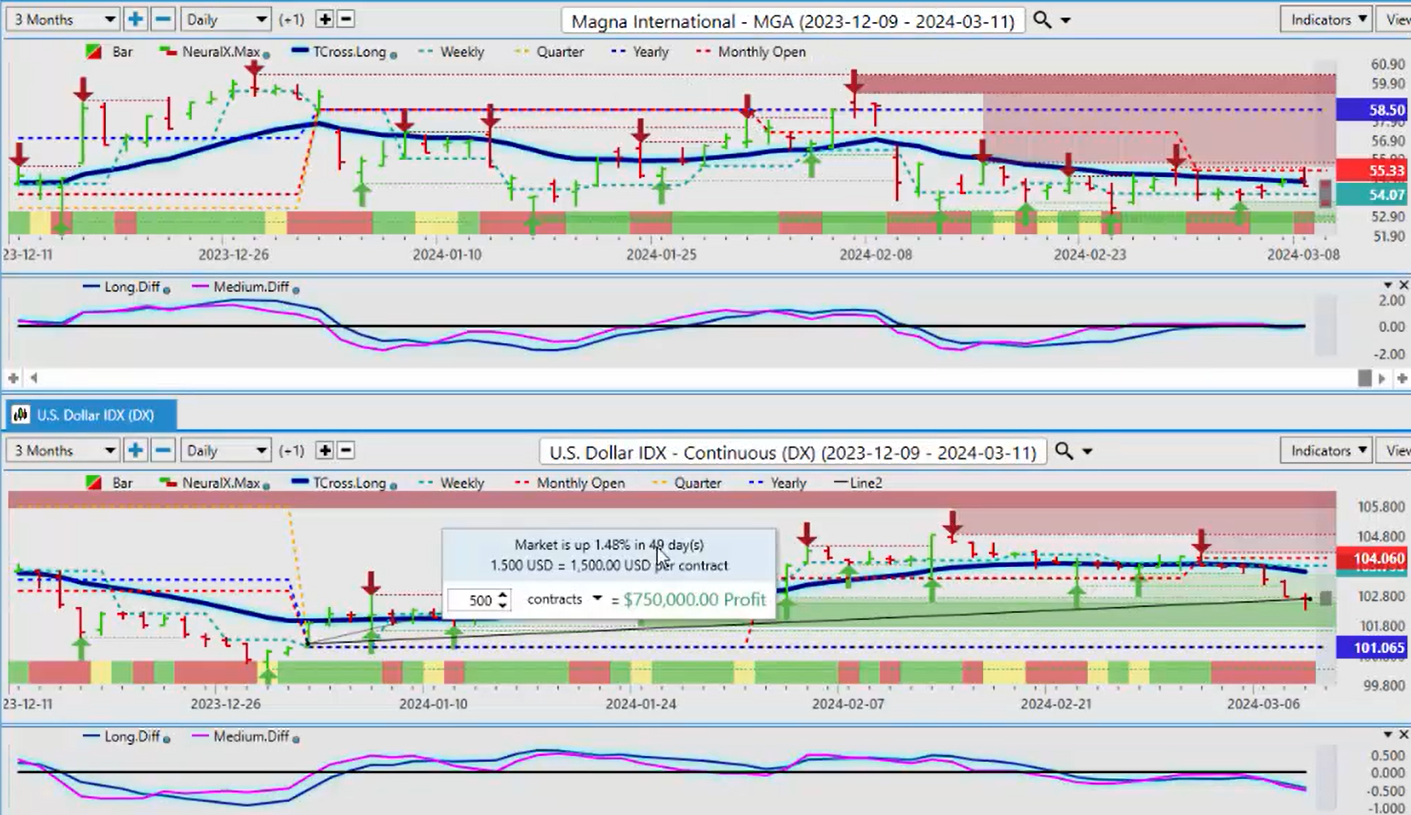Viewport: 1411px width, 815px height.
Task: Toggle Yearly legend on MGA chart
Action: point(640,51)
